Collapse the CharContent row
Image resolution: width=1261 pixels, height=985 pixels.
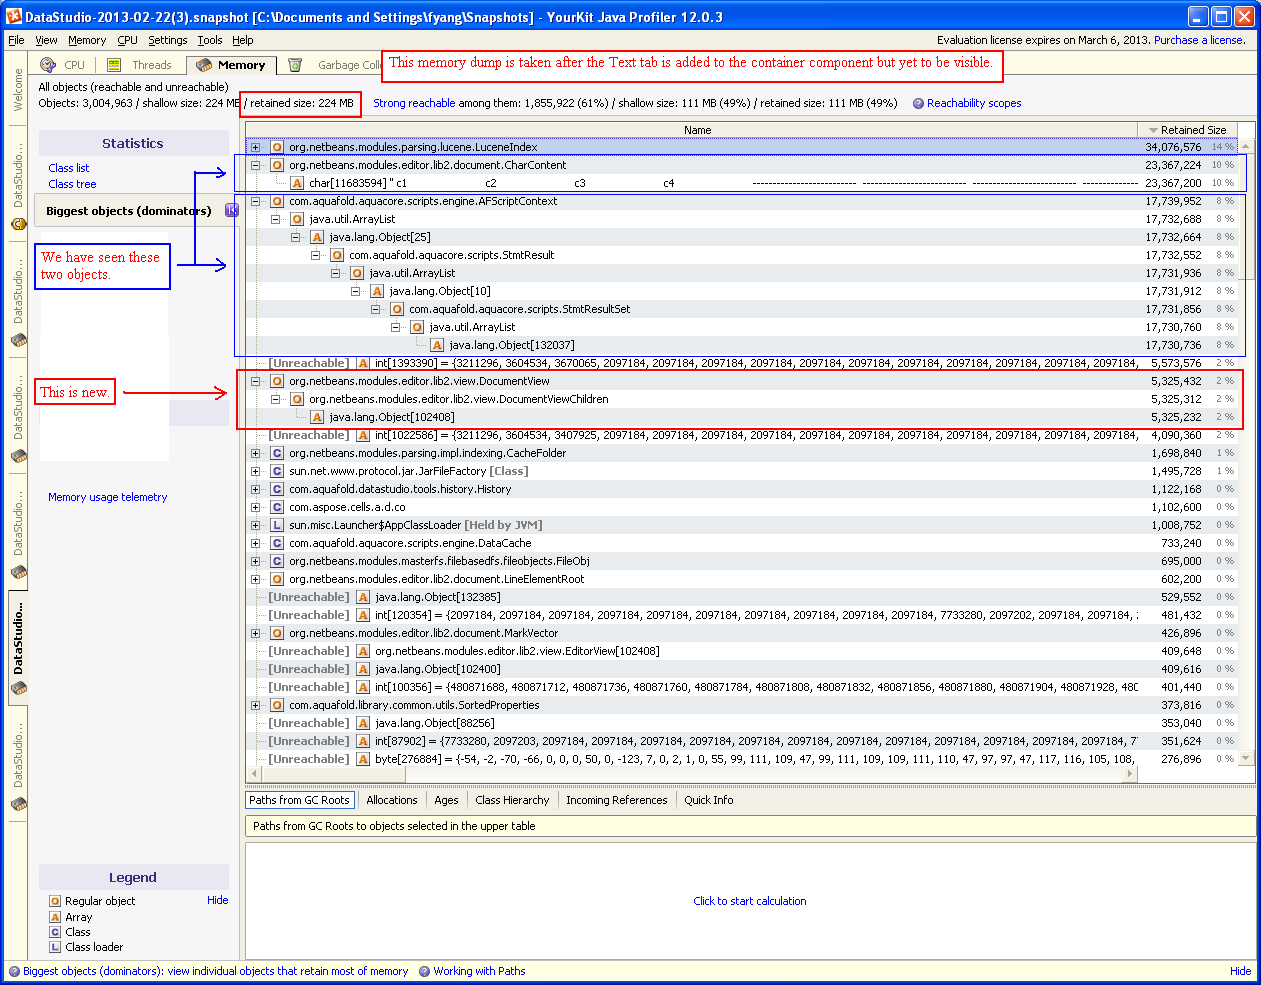[255, 165]
